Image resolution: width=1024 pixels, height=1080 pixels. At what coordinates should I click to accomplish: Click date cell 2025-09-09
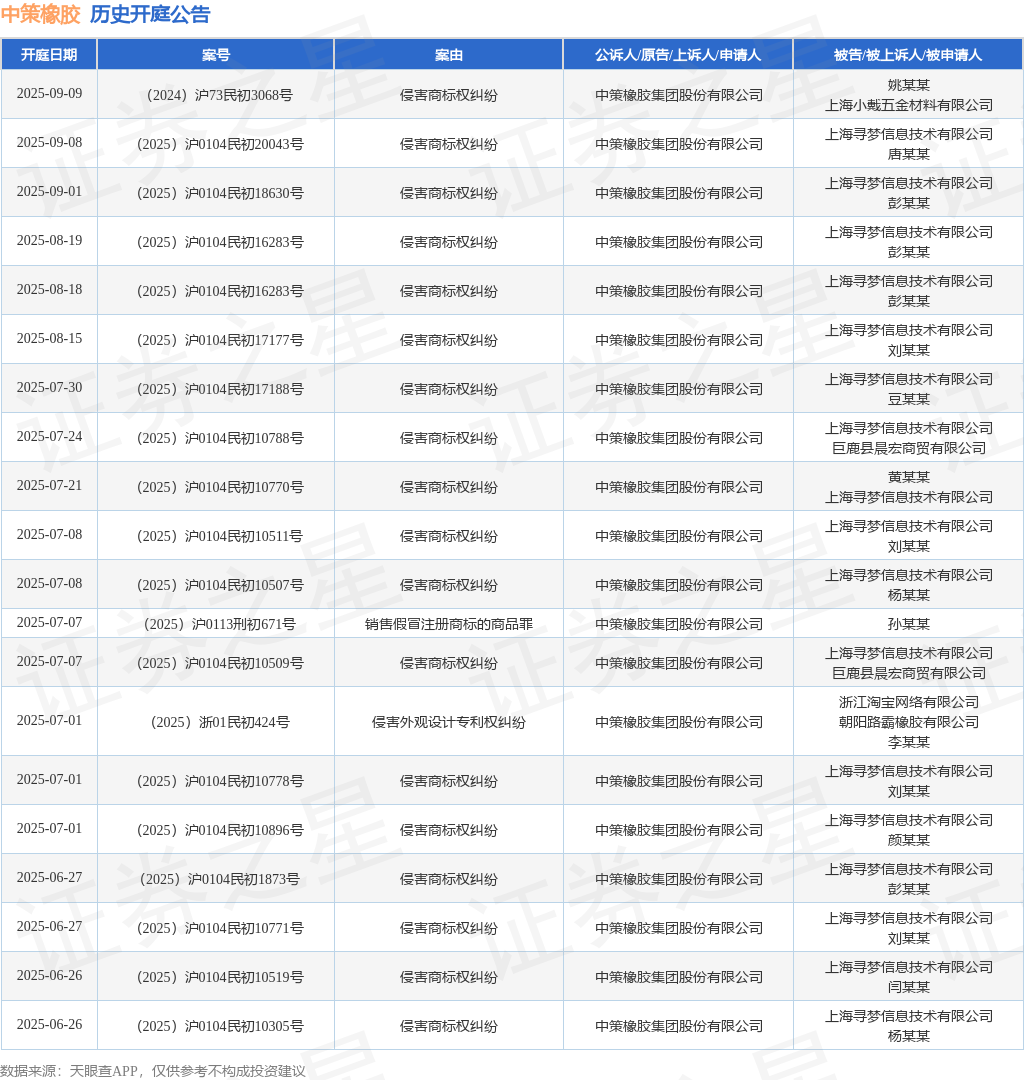pos(50,94)
